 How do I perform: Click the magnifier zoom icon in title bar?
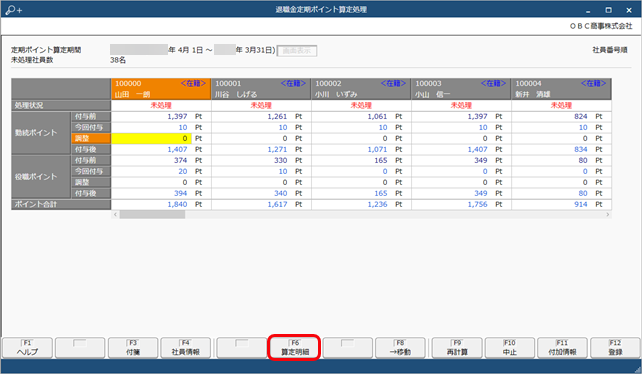pyautogui.click(x=14, y=9)
